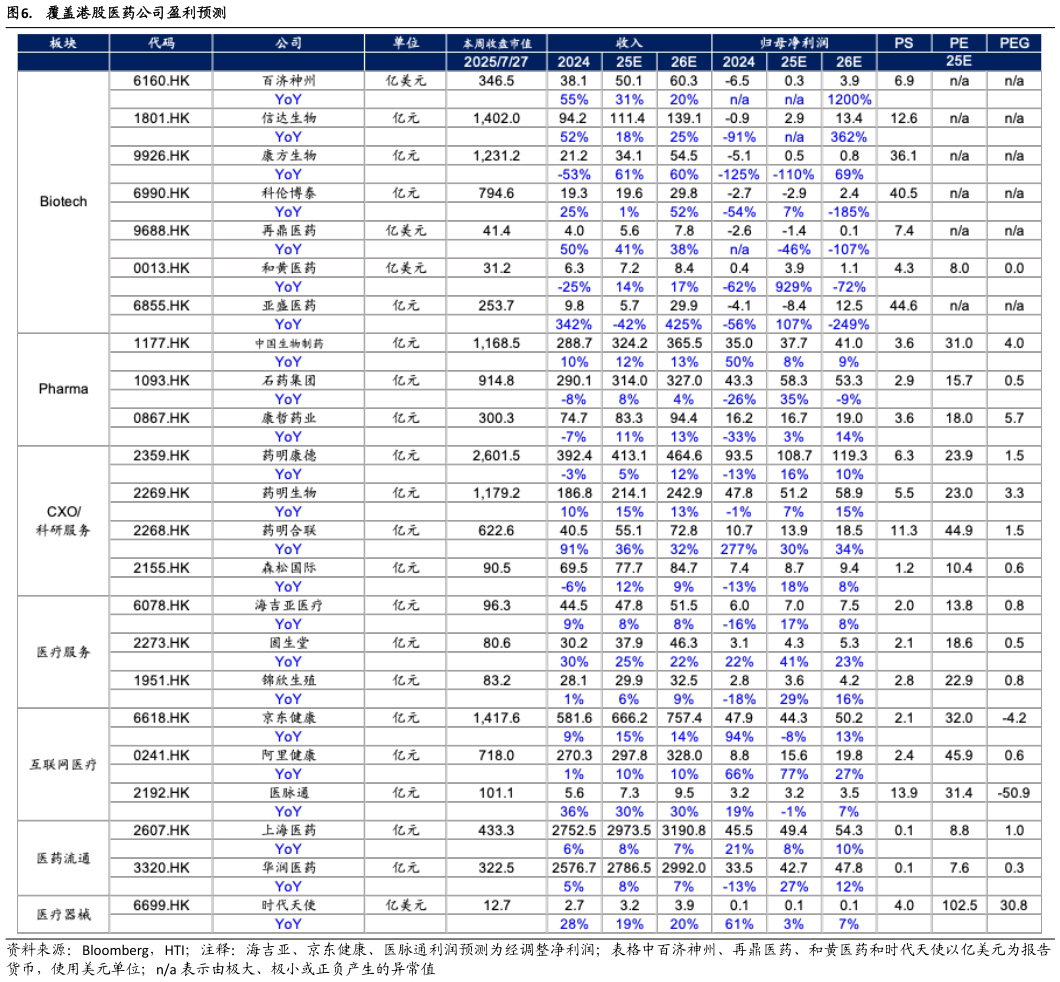1060x982 pixels.
Task: Select company name 华润医药
Action: pyautogui.click(x=289, y=868)
